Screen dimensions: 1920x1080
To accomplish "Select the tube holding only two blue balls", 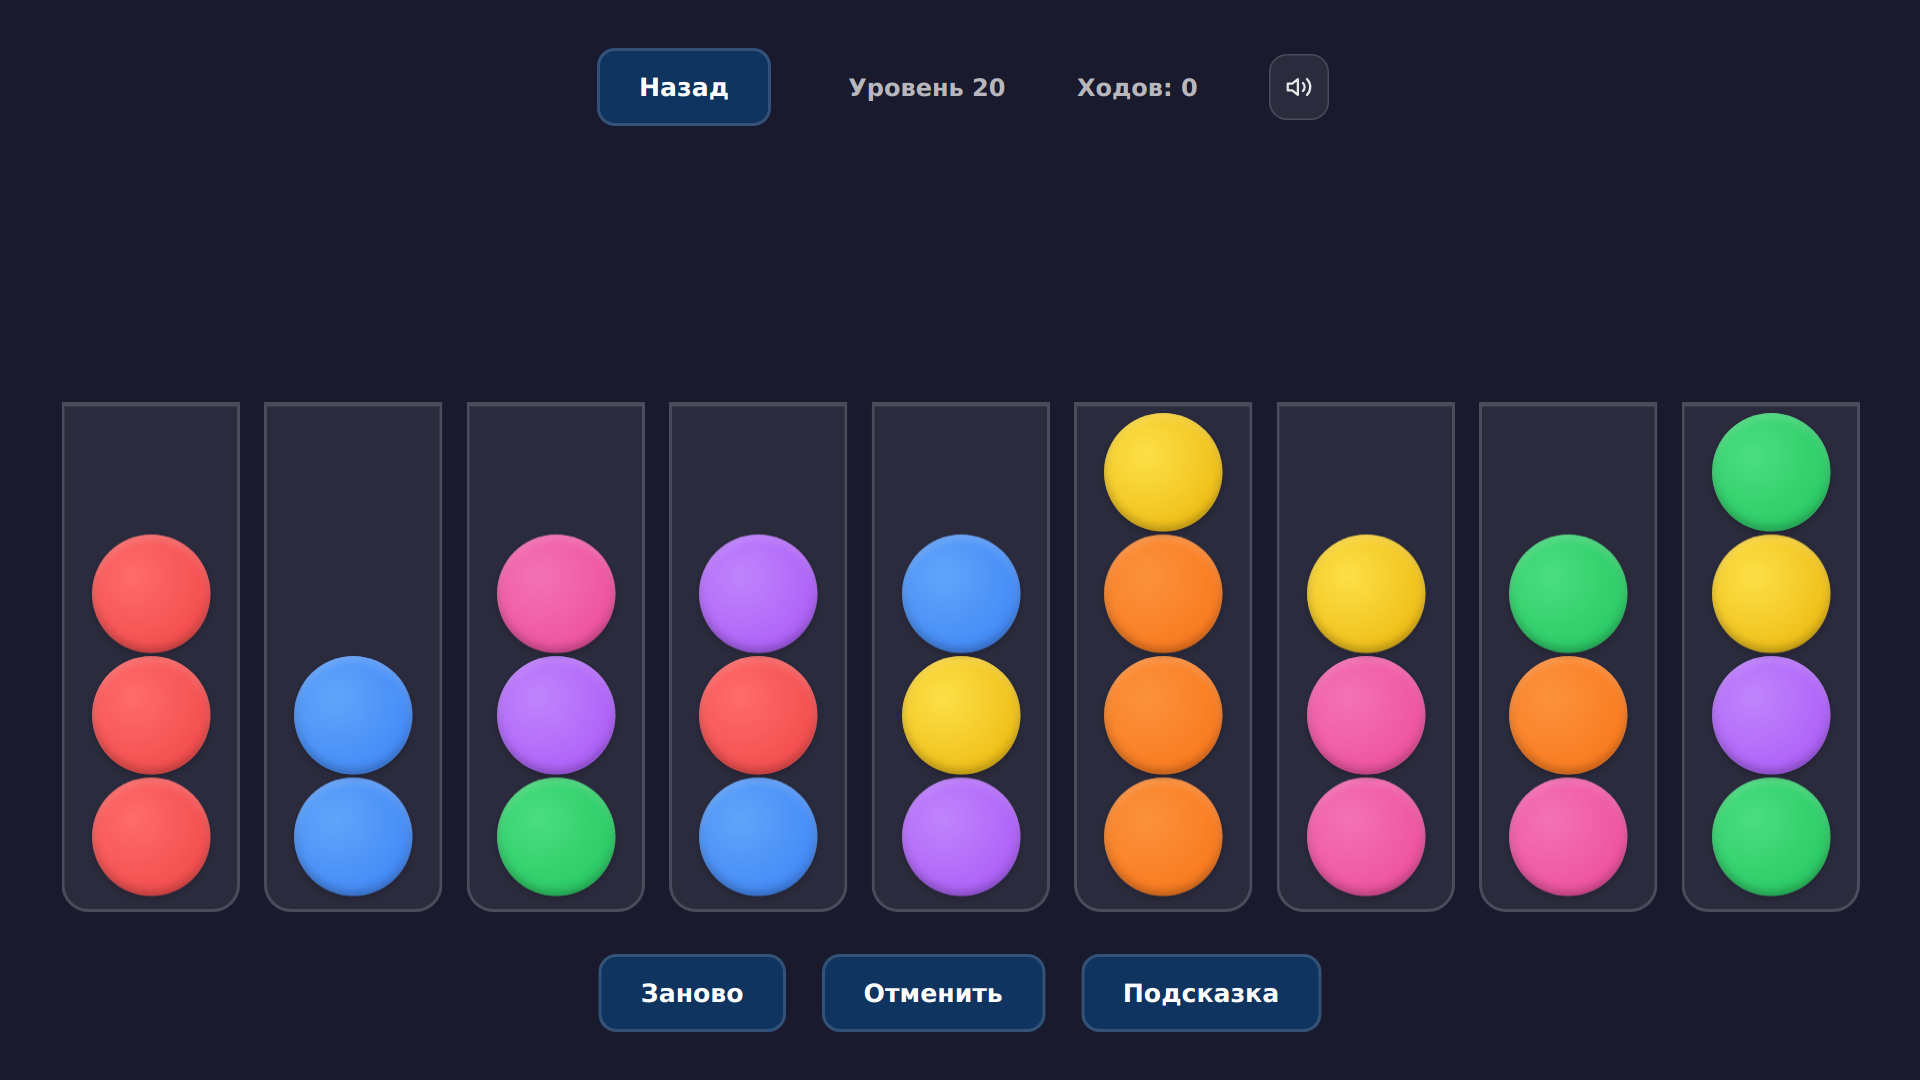I will pyautogui.click(x=353, y=657).
